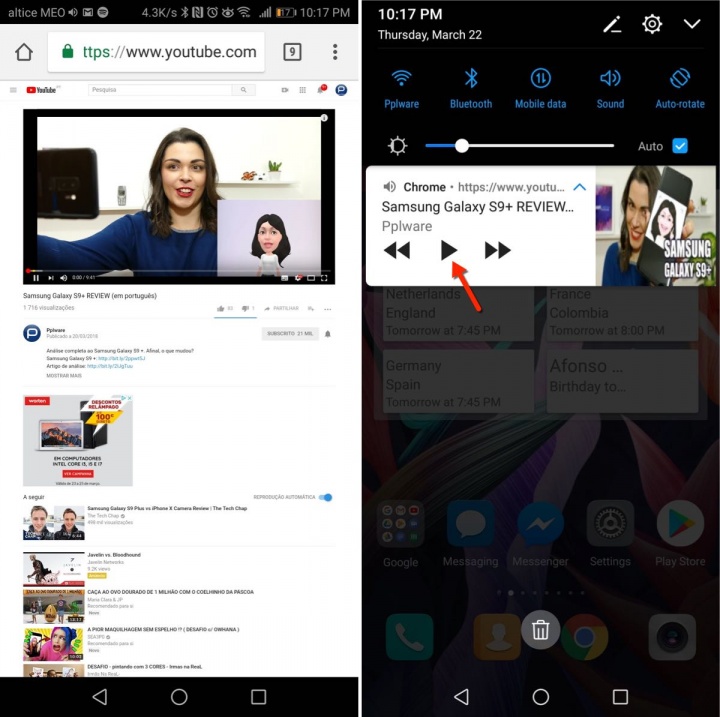Expand quick settings with the down chevron
This screenshot has width=720, height=717.
pyautogui.click(x=692, y=24)
